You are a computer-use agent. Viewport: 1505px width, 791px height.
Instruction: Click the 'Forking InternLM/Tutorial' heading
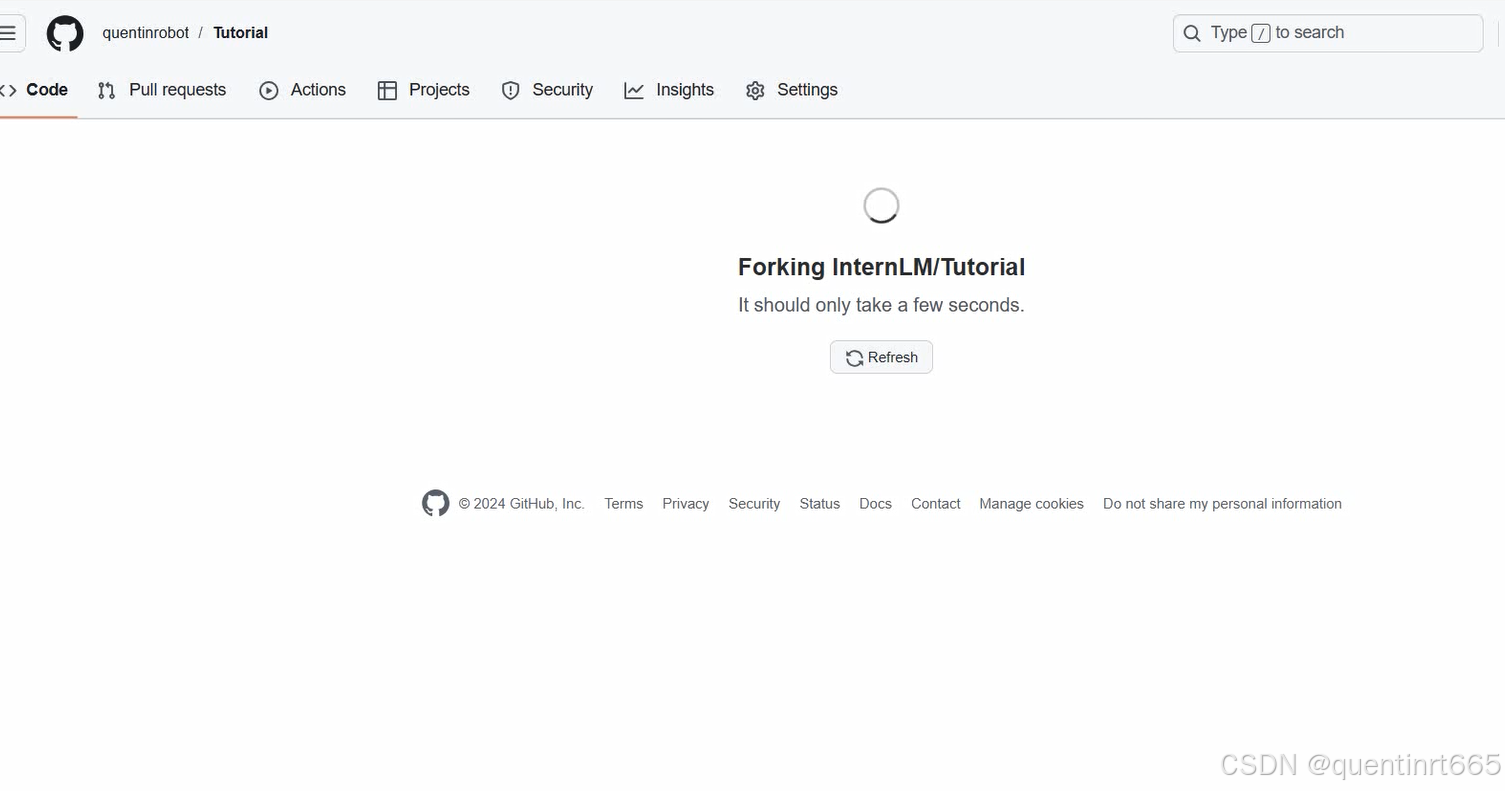coord(881,267)
